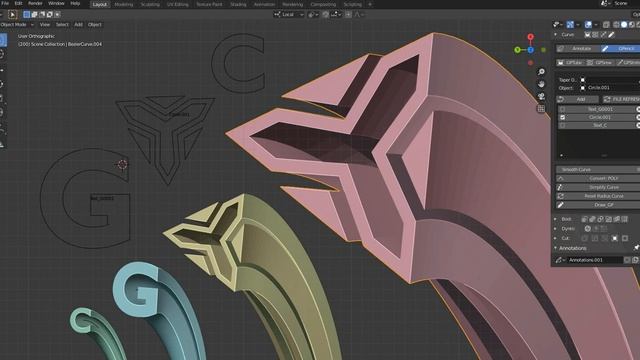Screen dimensions: 640x360
Task: Click the zoom magnifier viewport icon
Action: (x=541, y=72)
